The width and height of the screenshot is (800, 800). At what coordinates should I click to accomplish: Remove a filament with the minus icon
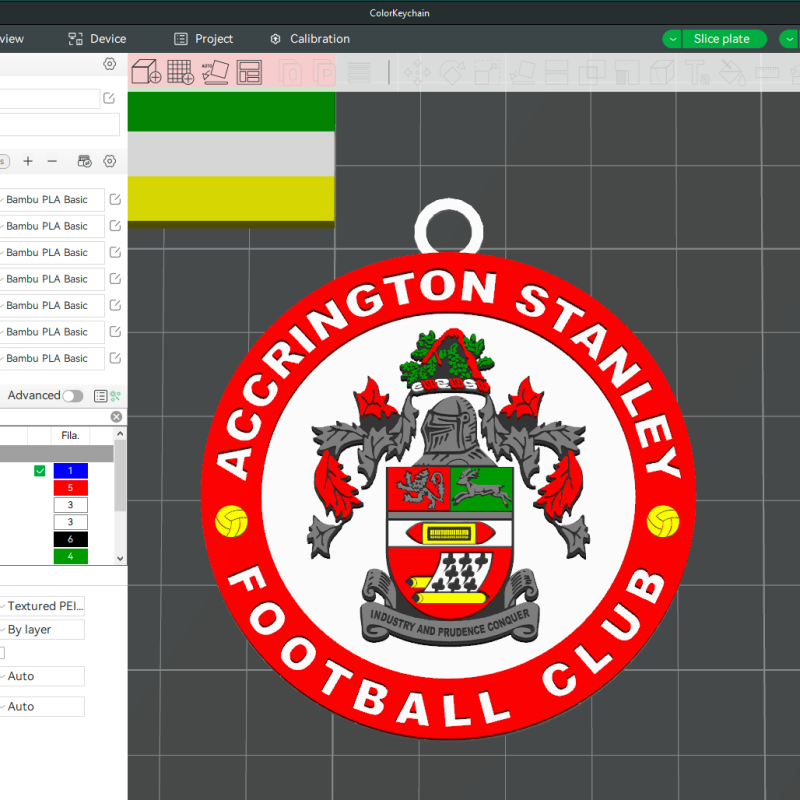coord(52,161)
